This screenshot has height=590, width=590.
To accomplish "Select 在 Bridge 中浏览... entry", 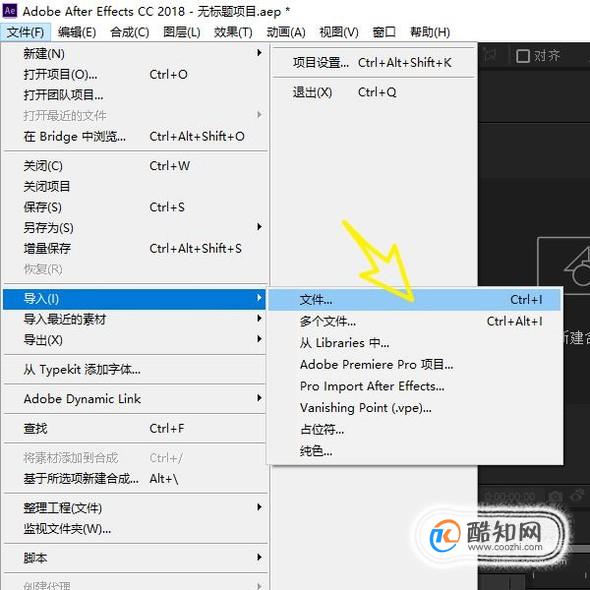I will pos(135,136).
